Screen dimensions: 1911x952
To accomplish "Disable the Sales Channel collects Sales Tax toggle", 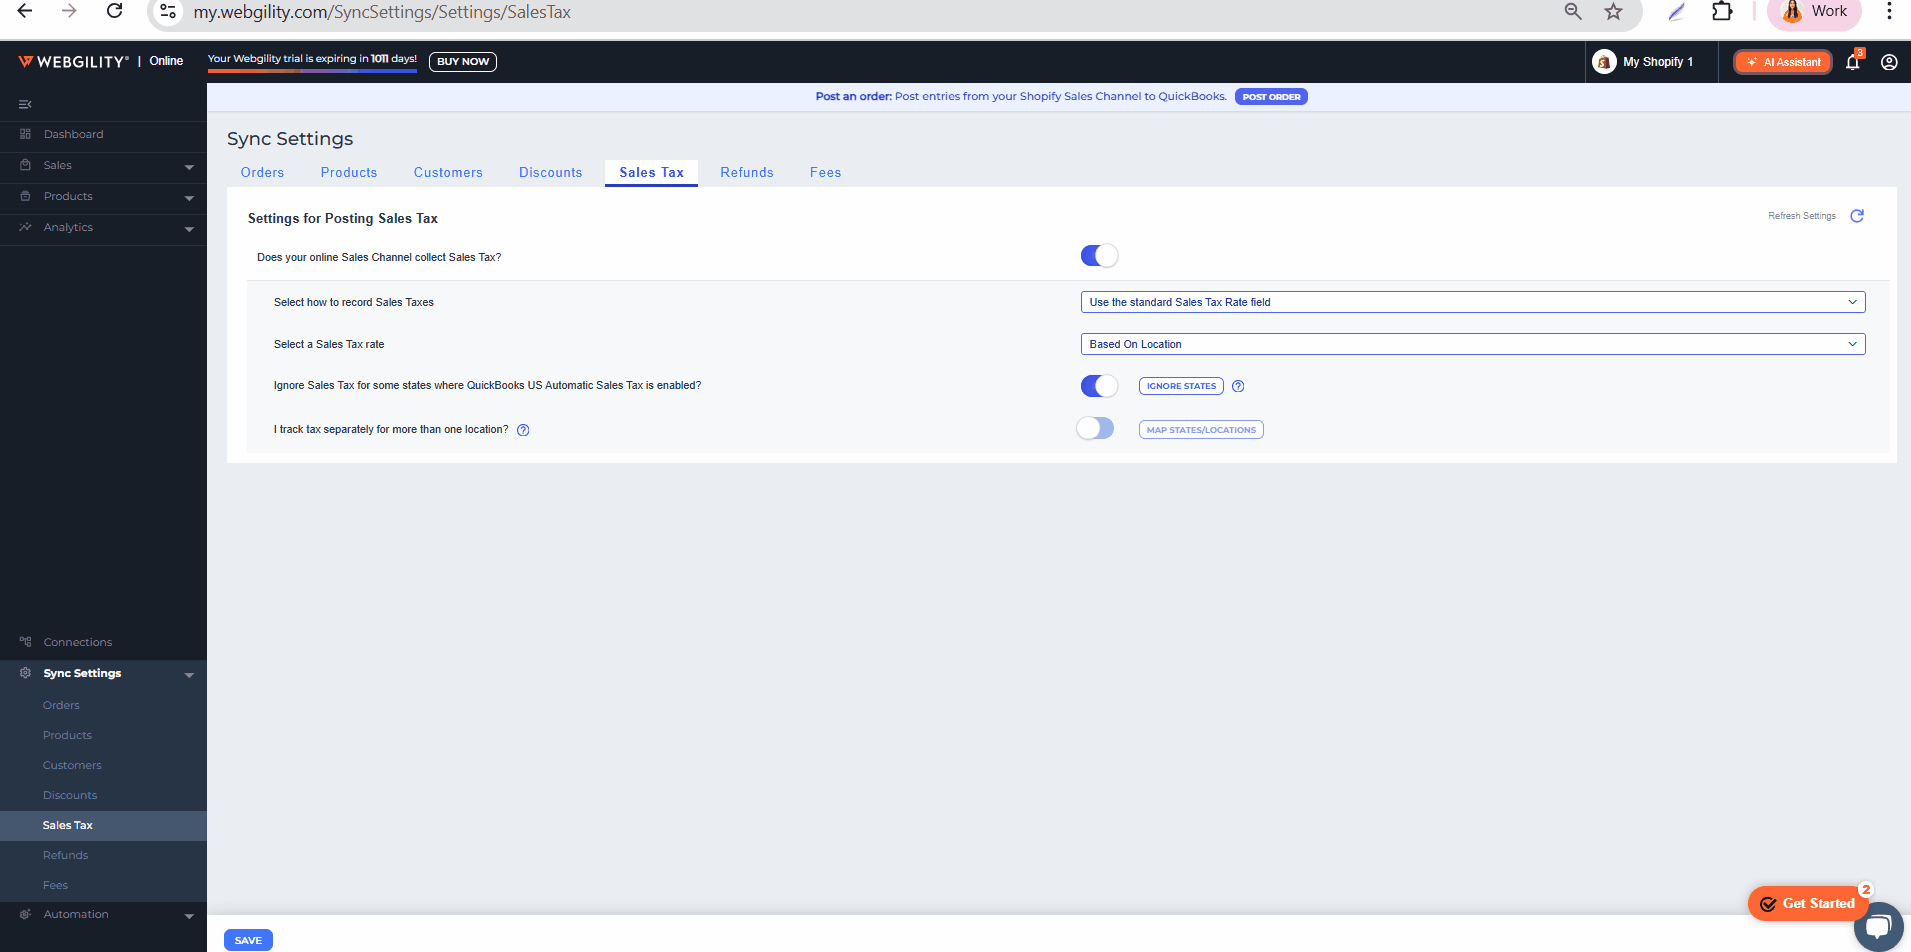I will tap(1099, 256).
